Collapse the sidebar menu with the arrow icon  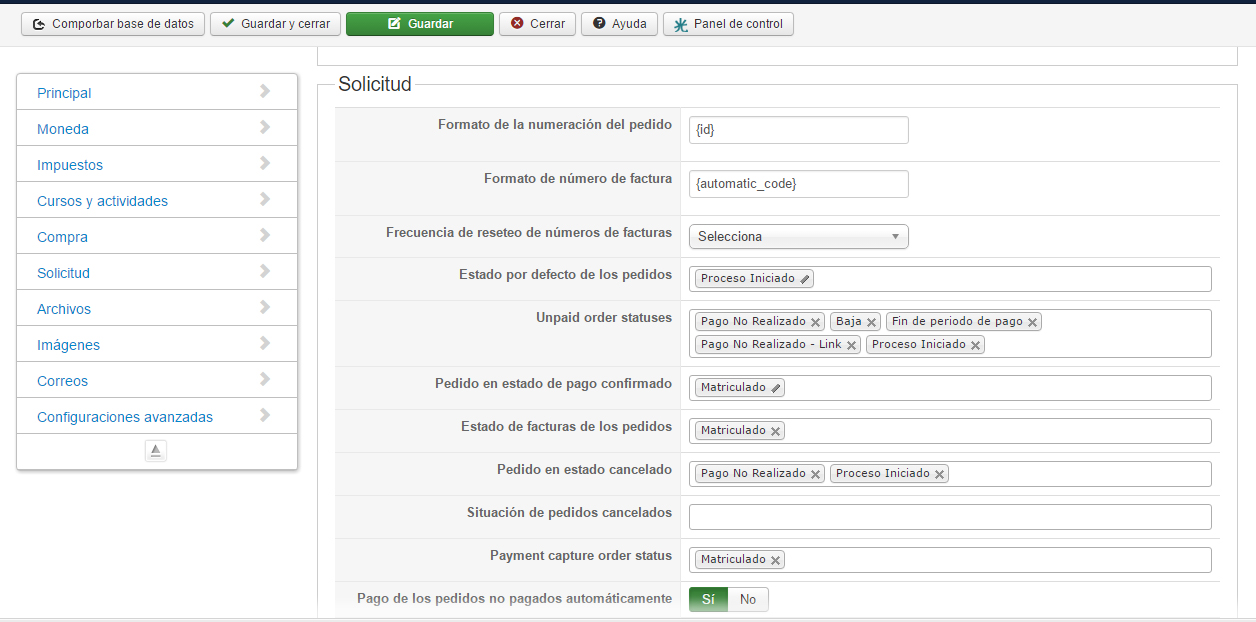[x=155, y=451]
